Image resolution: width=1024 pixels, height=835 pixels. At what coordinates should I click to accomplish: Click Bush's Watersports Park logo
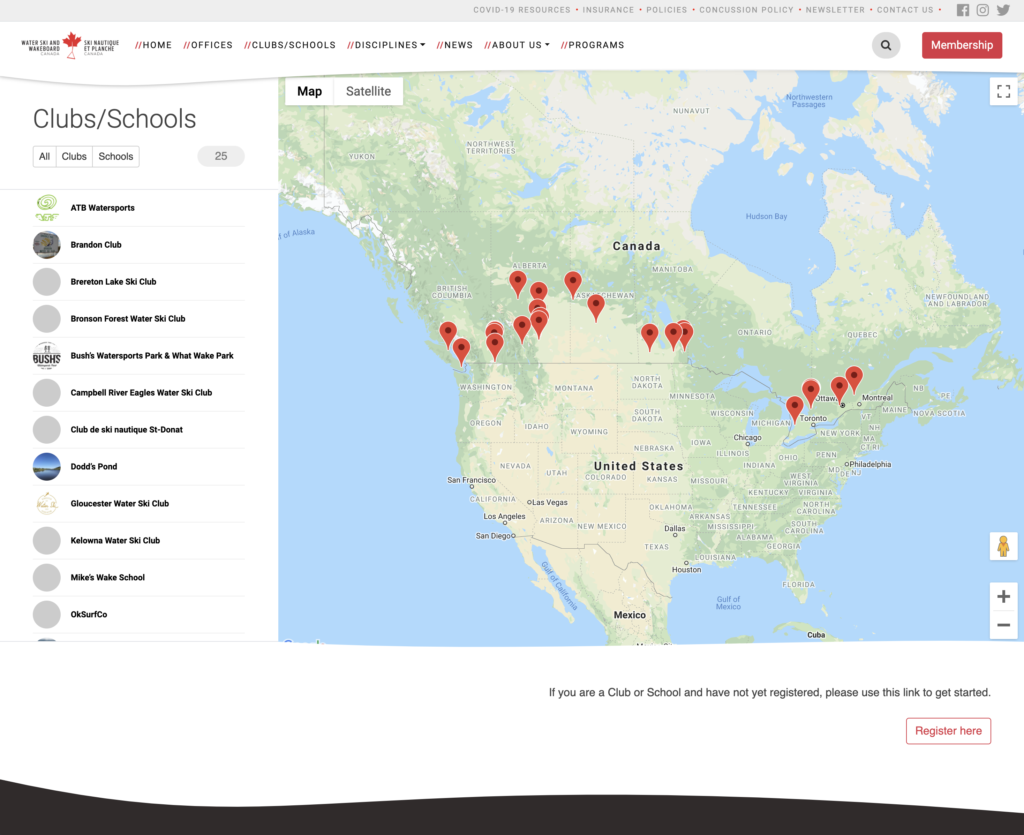pyautogui.click(x=47, y=356)
